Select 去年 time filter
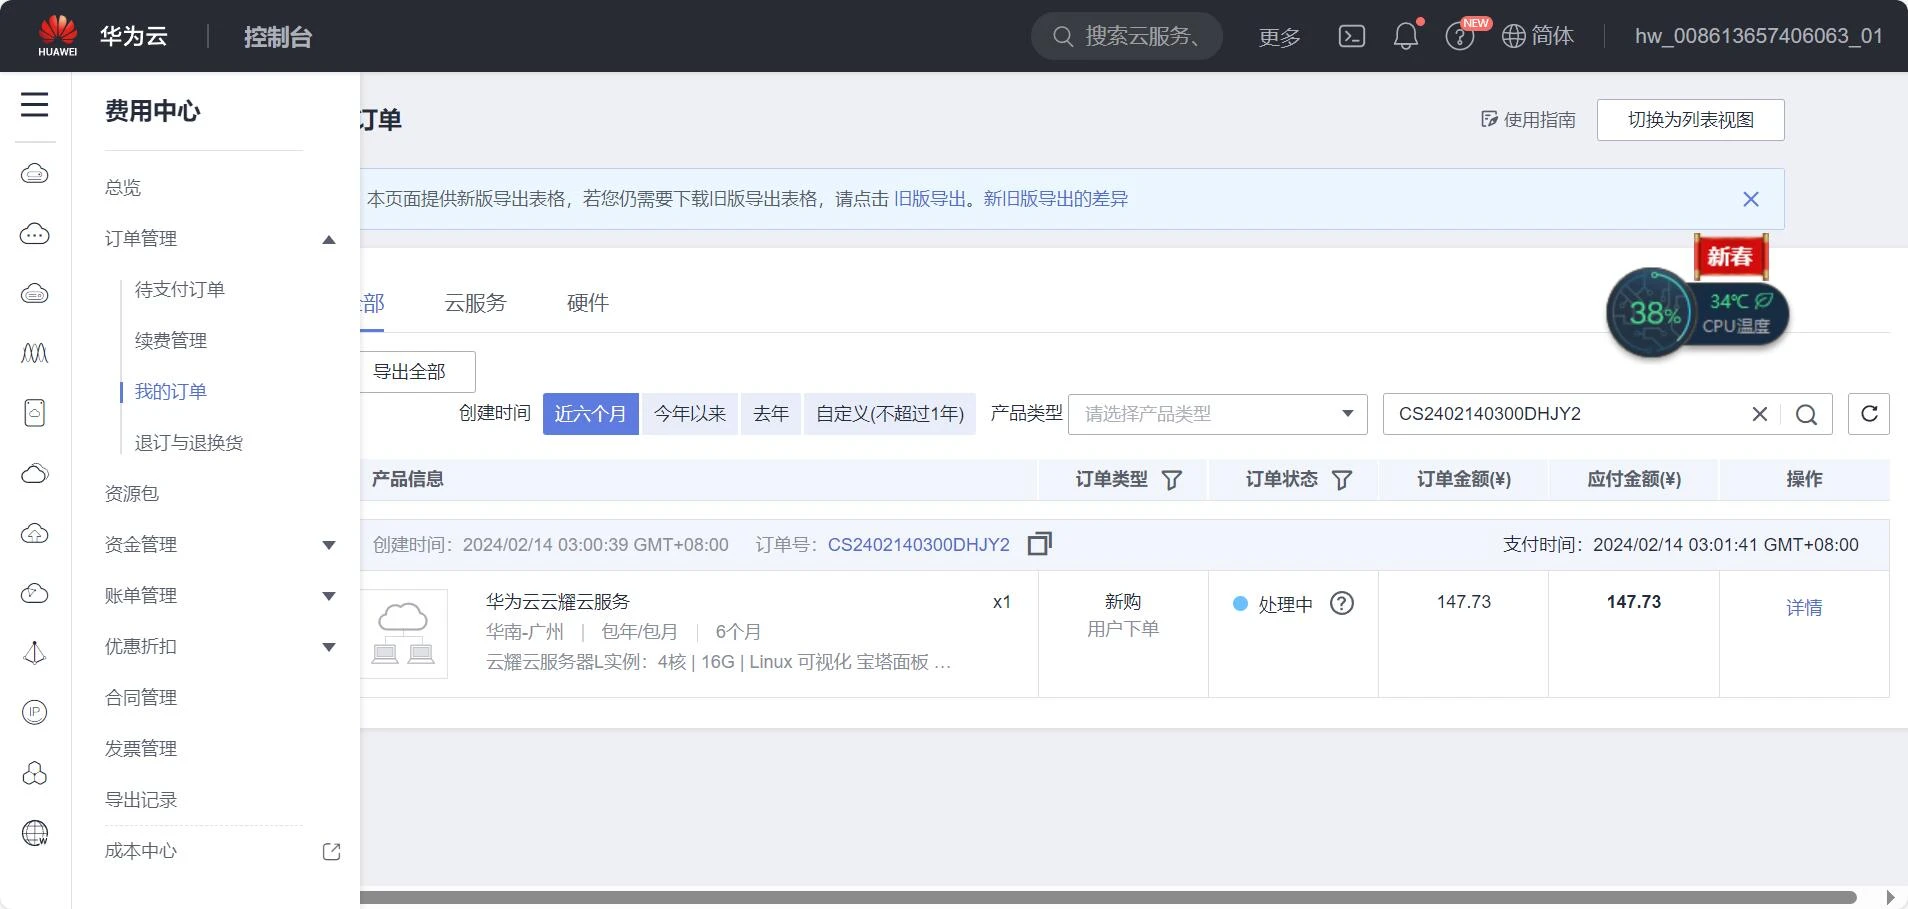This screenshot has width=1908, height=909. coord(771,414)
